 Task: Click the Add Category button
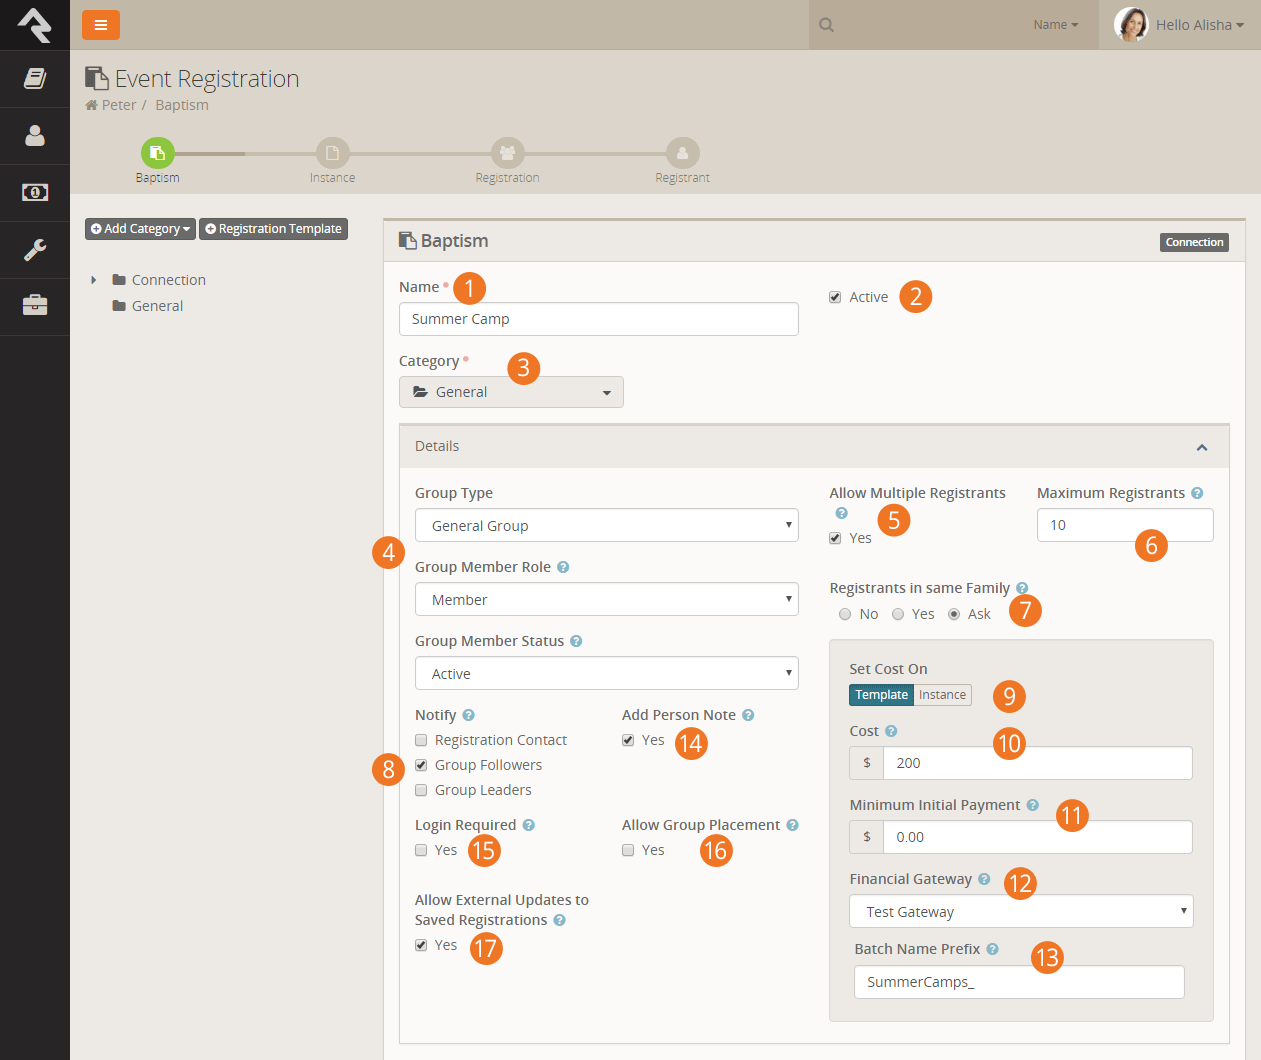pos(140,229)
